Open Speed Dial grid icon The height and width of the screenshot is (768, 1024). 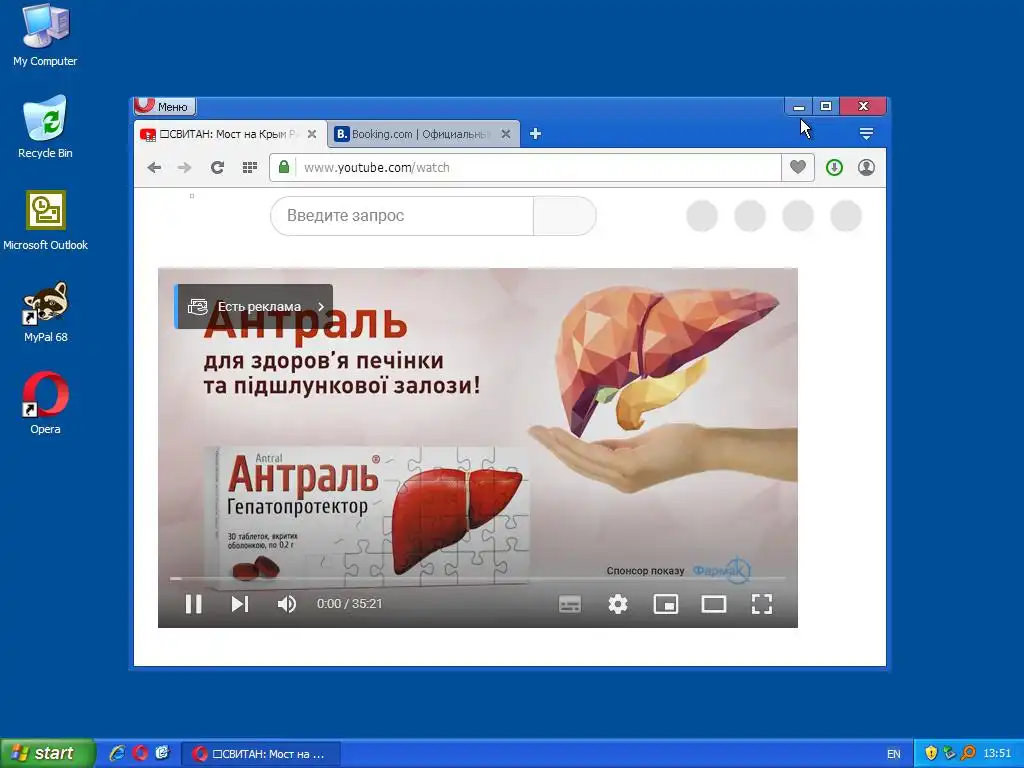(249, 168)
